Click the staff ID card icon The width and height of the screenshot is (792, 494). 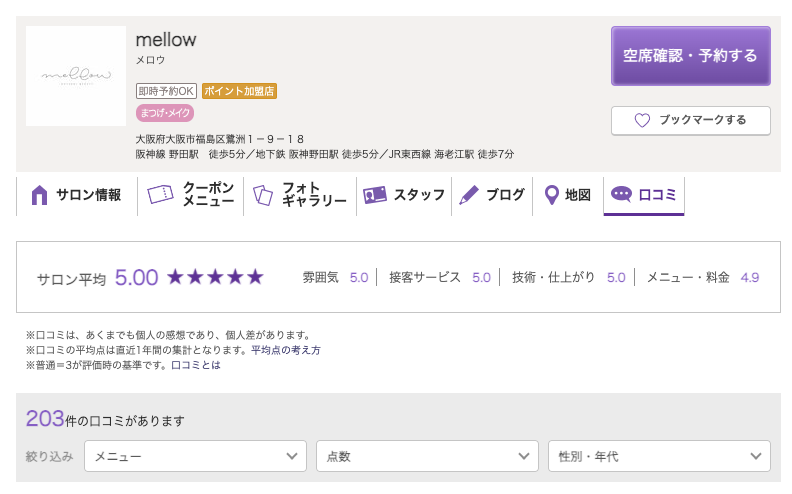pos(375,195)
